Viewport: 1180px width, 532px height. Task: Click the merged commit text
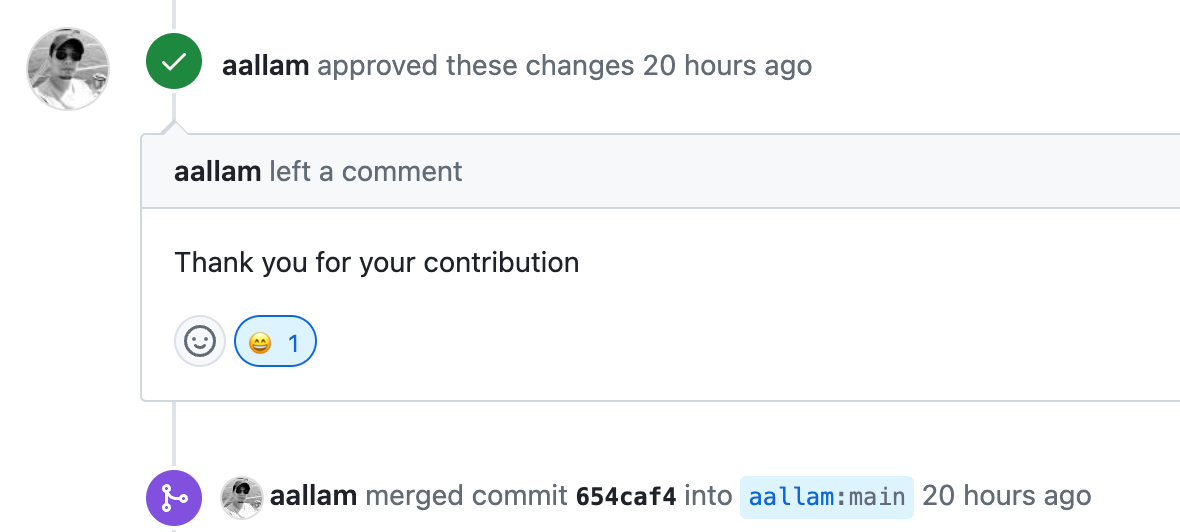[x=467, y=496]
